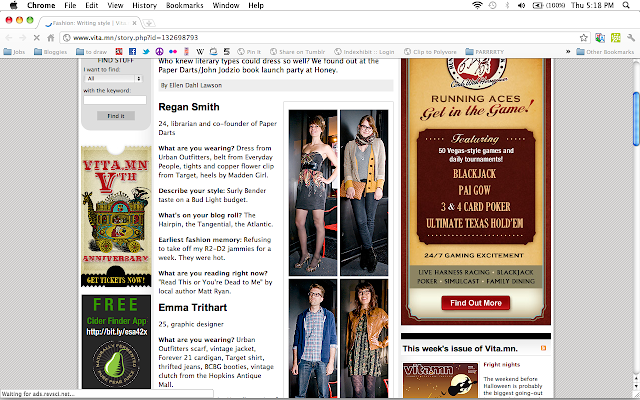This screenshot has width=640, height=400.
Task: Close the Fashion: Writing style tab
Action: [134, 23]
